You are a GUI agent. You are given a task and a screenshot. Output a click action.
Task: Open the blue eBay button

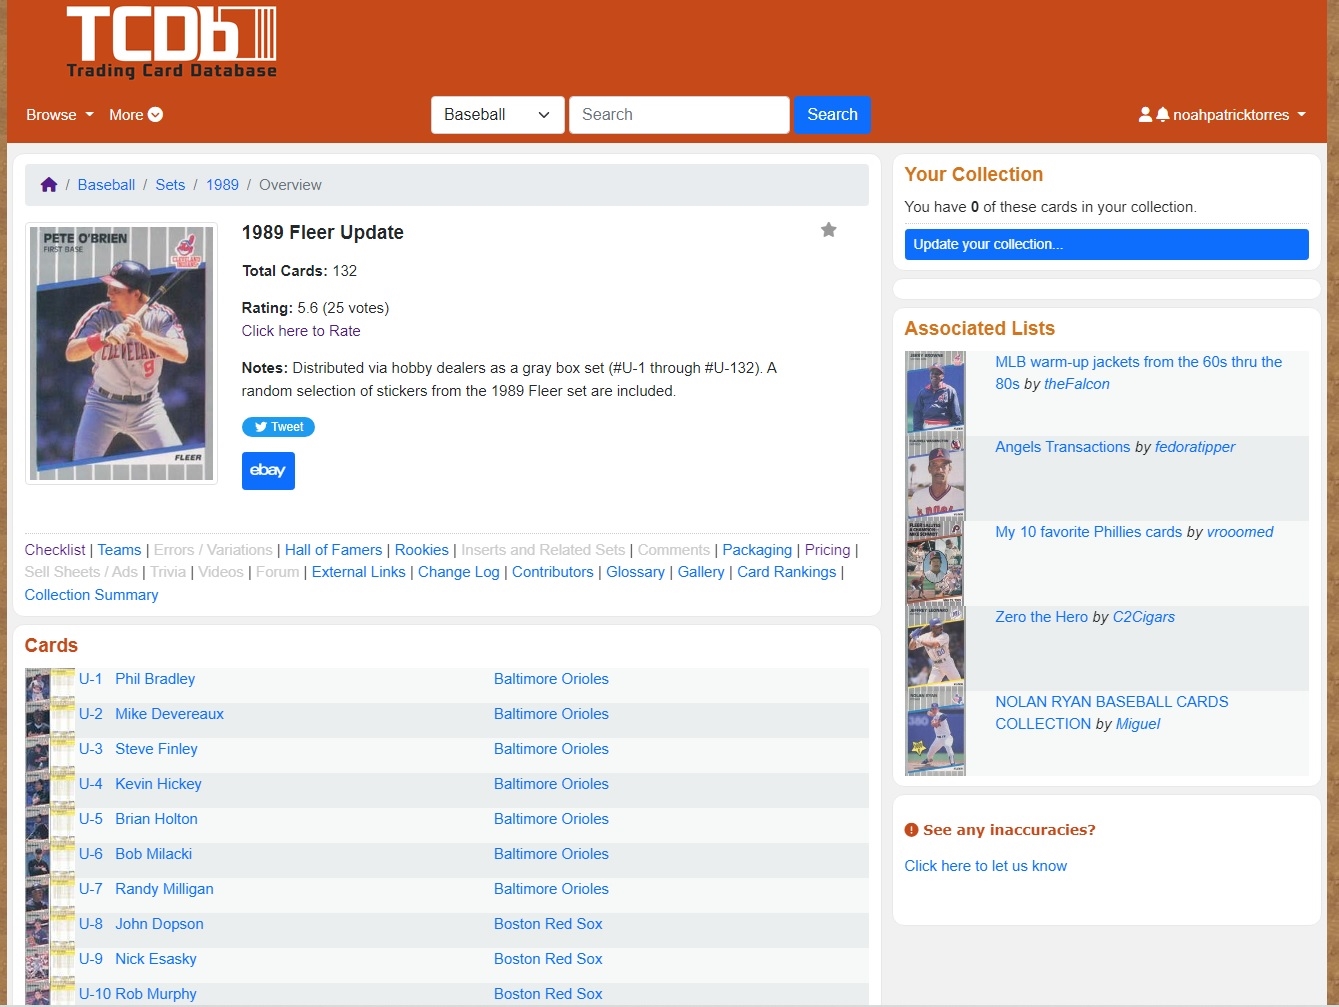[268, 471]
